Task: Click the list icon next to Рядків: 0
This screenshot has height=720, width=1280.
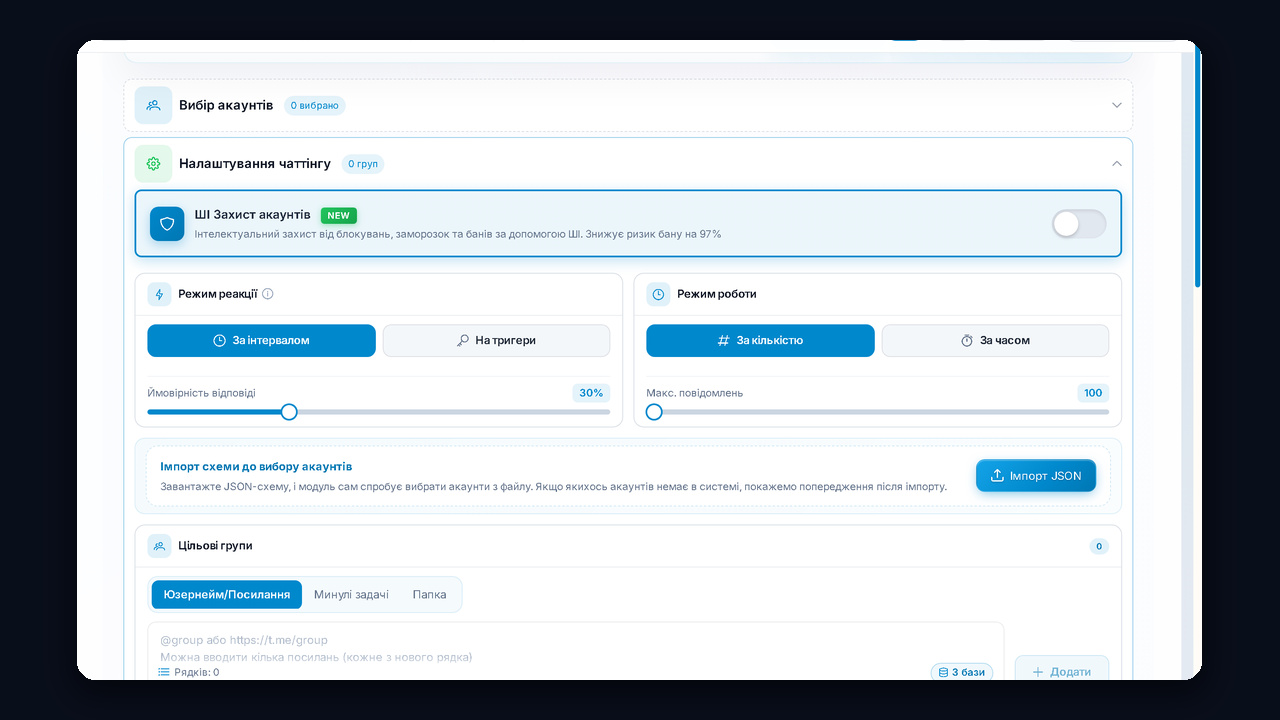Action: [165, 672]
